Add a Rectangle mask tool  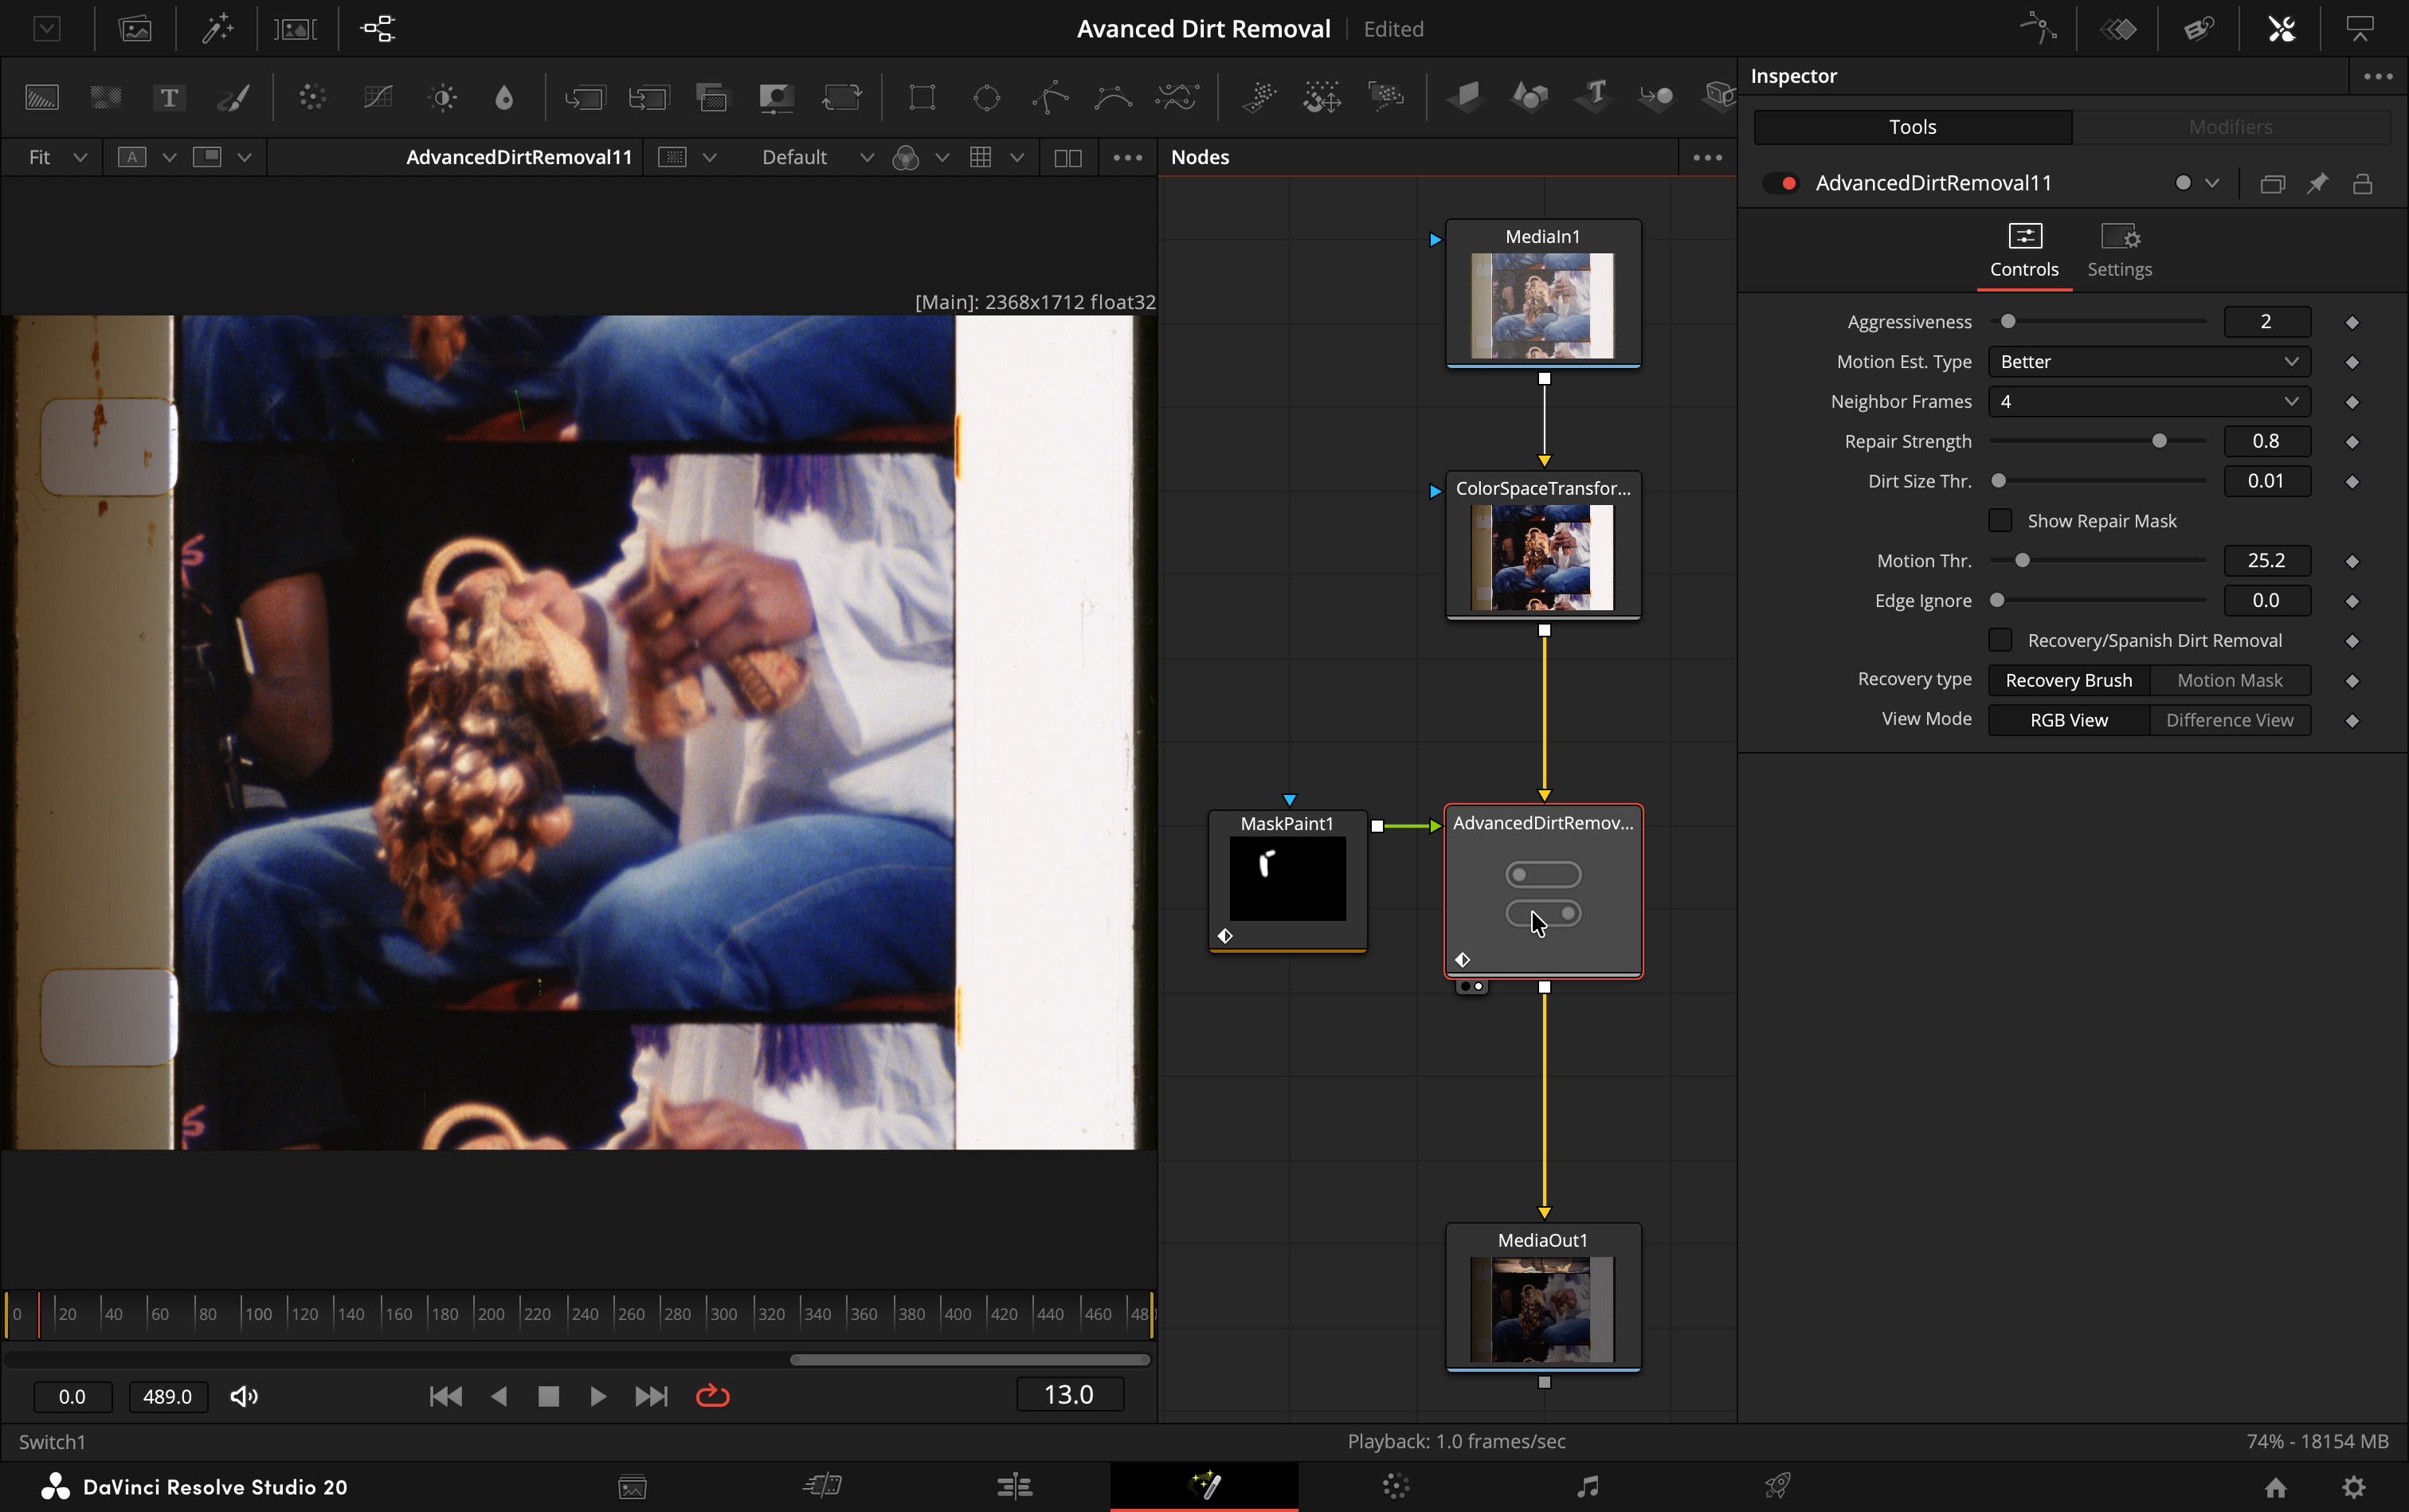pos(921,97)
